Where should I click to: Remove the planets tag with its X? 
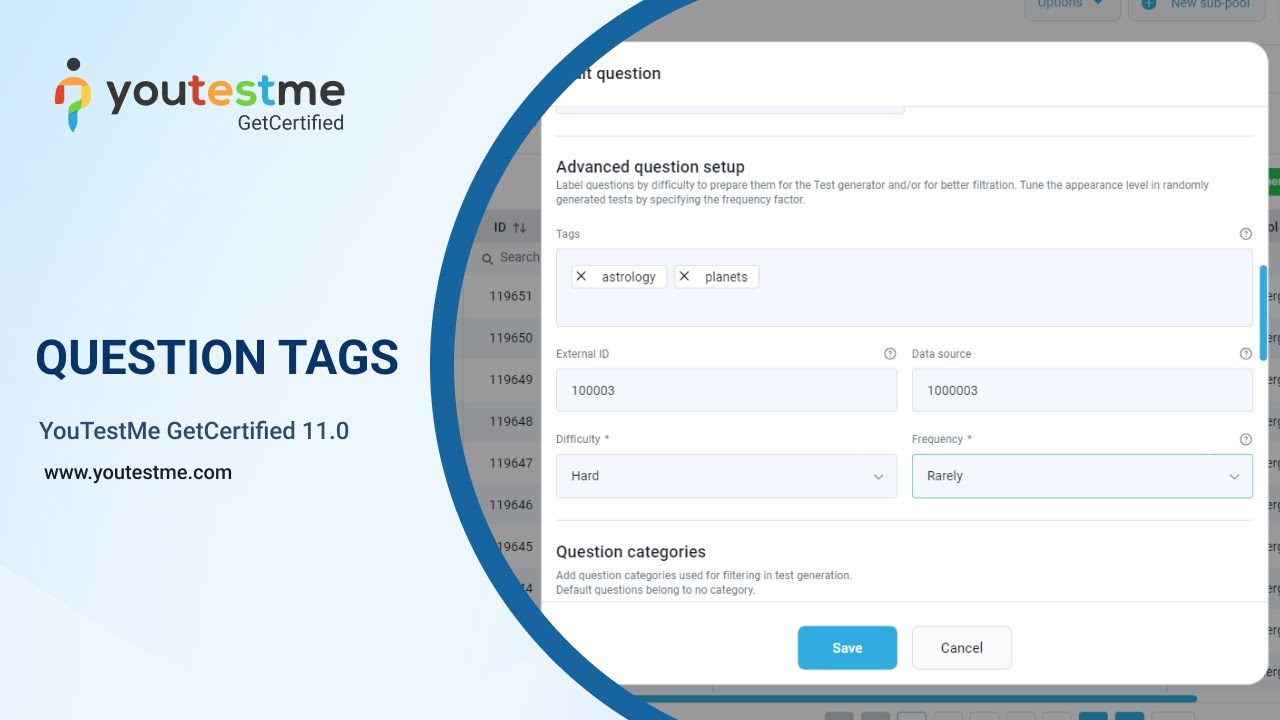684,277
